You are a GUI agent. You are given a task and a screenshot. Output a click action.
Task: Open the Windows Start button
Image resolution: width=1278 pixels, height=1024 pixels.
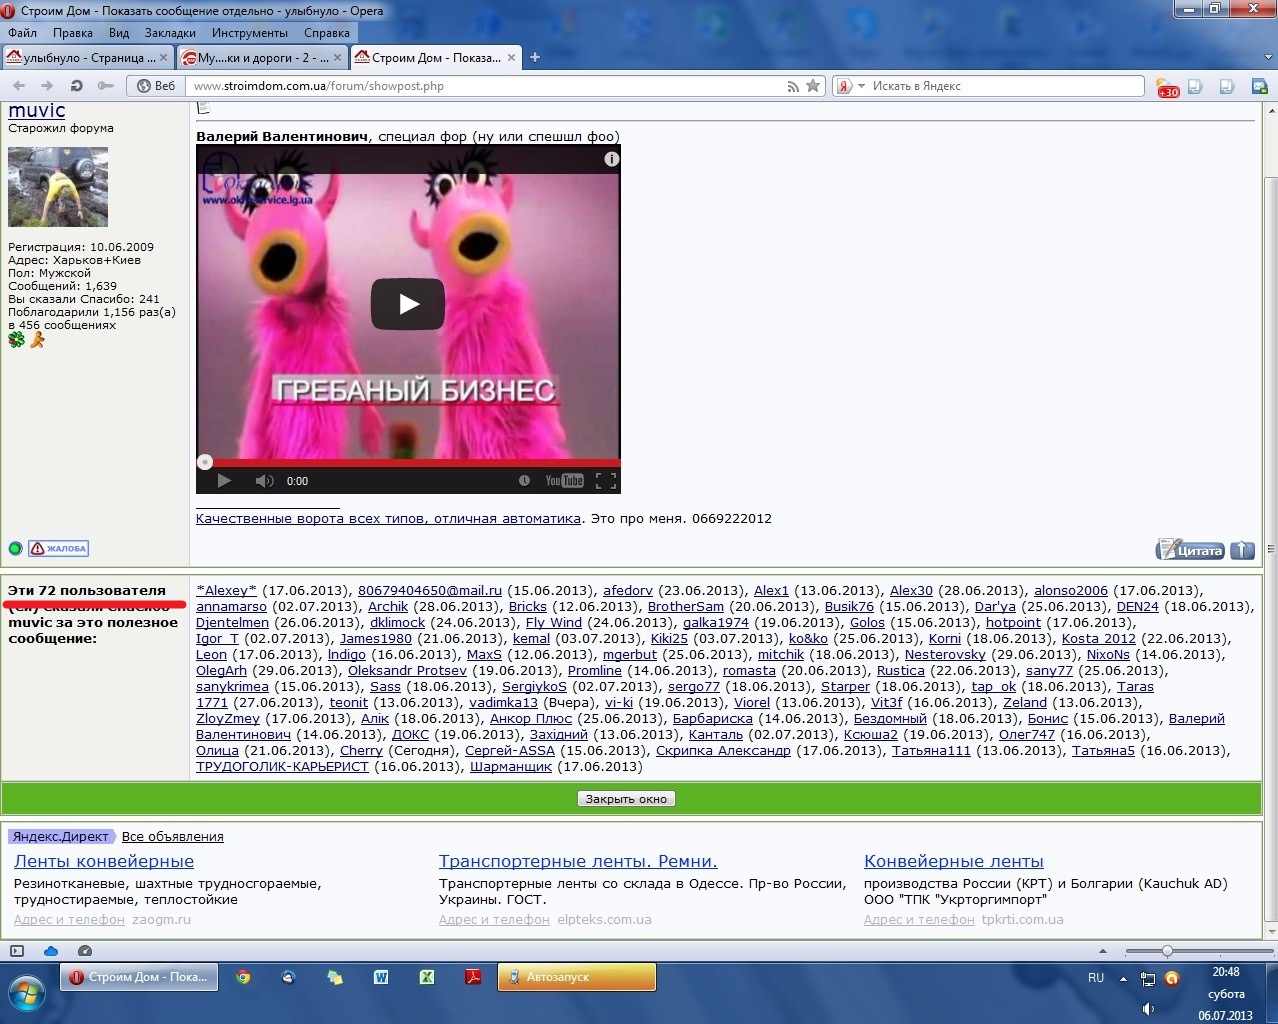[27, 993]
